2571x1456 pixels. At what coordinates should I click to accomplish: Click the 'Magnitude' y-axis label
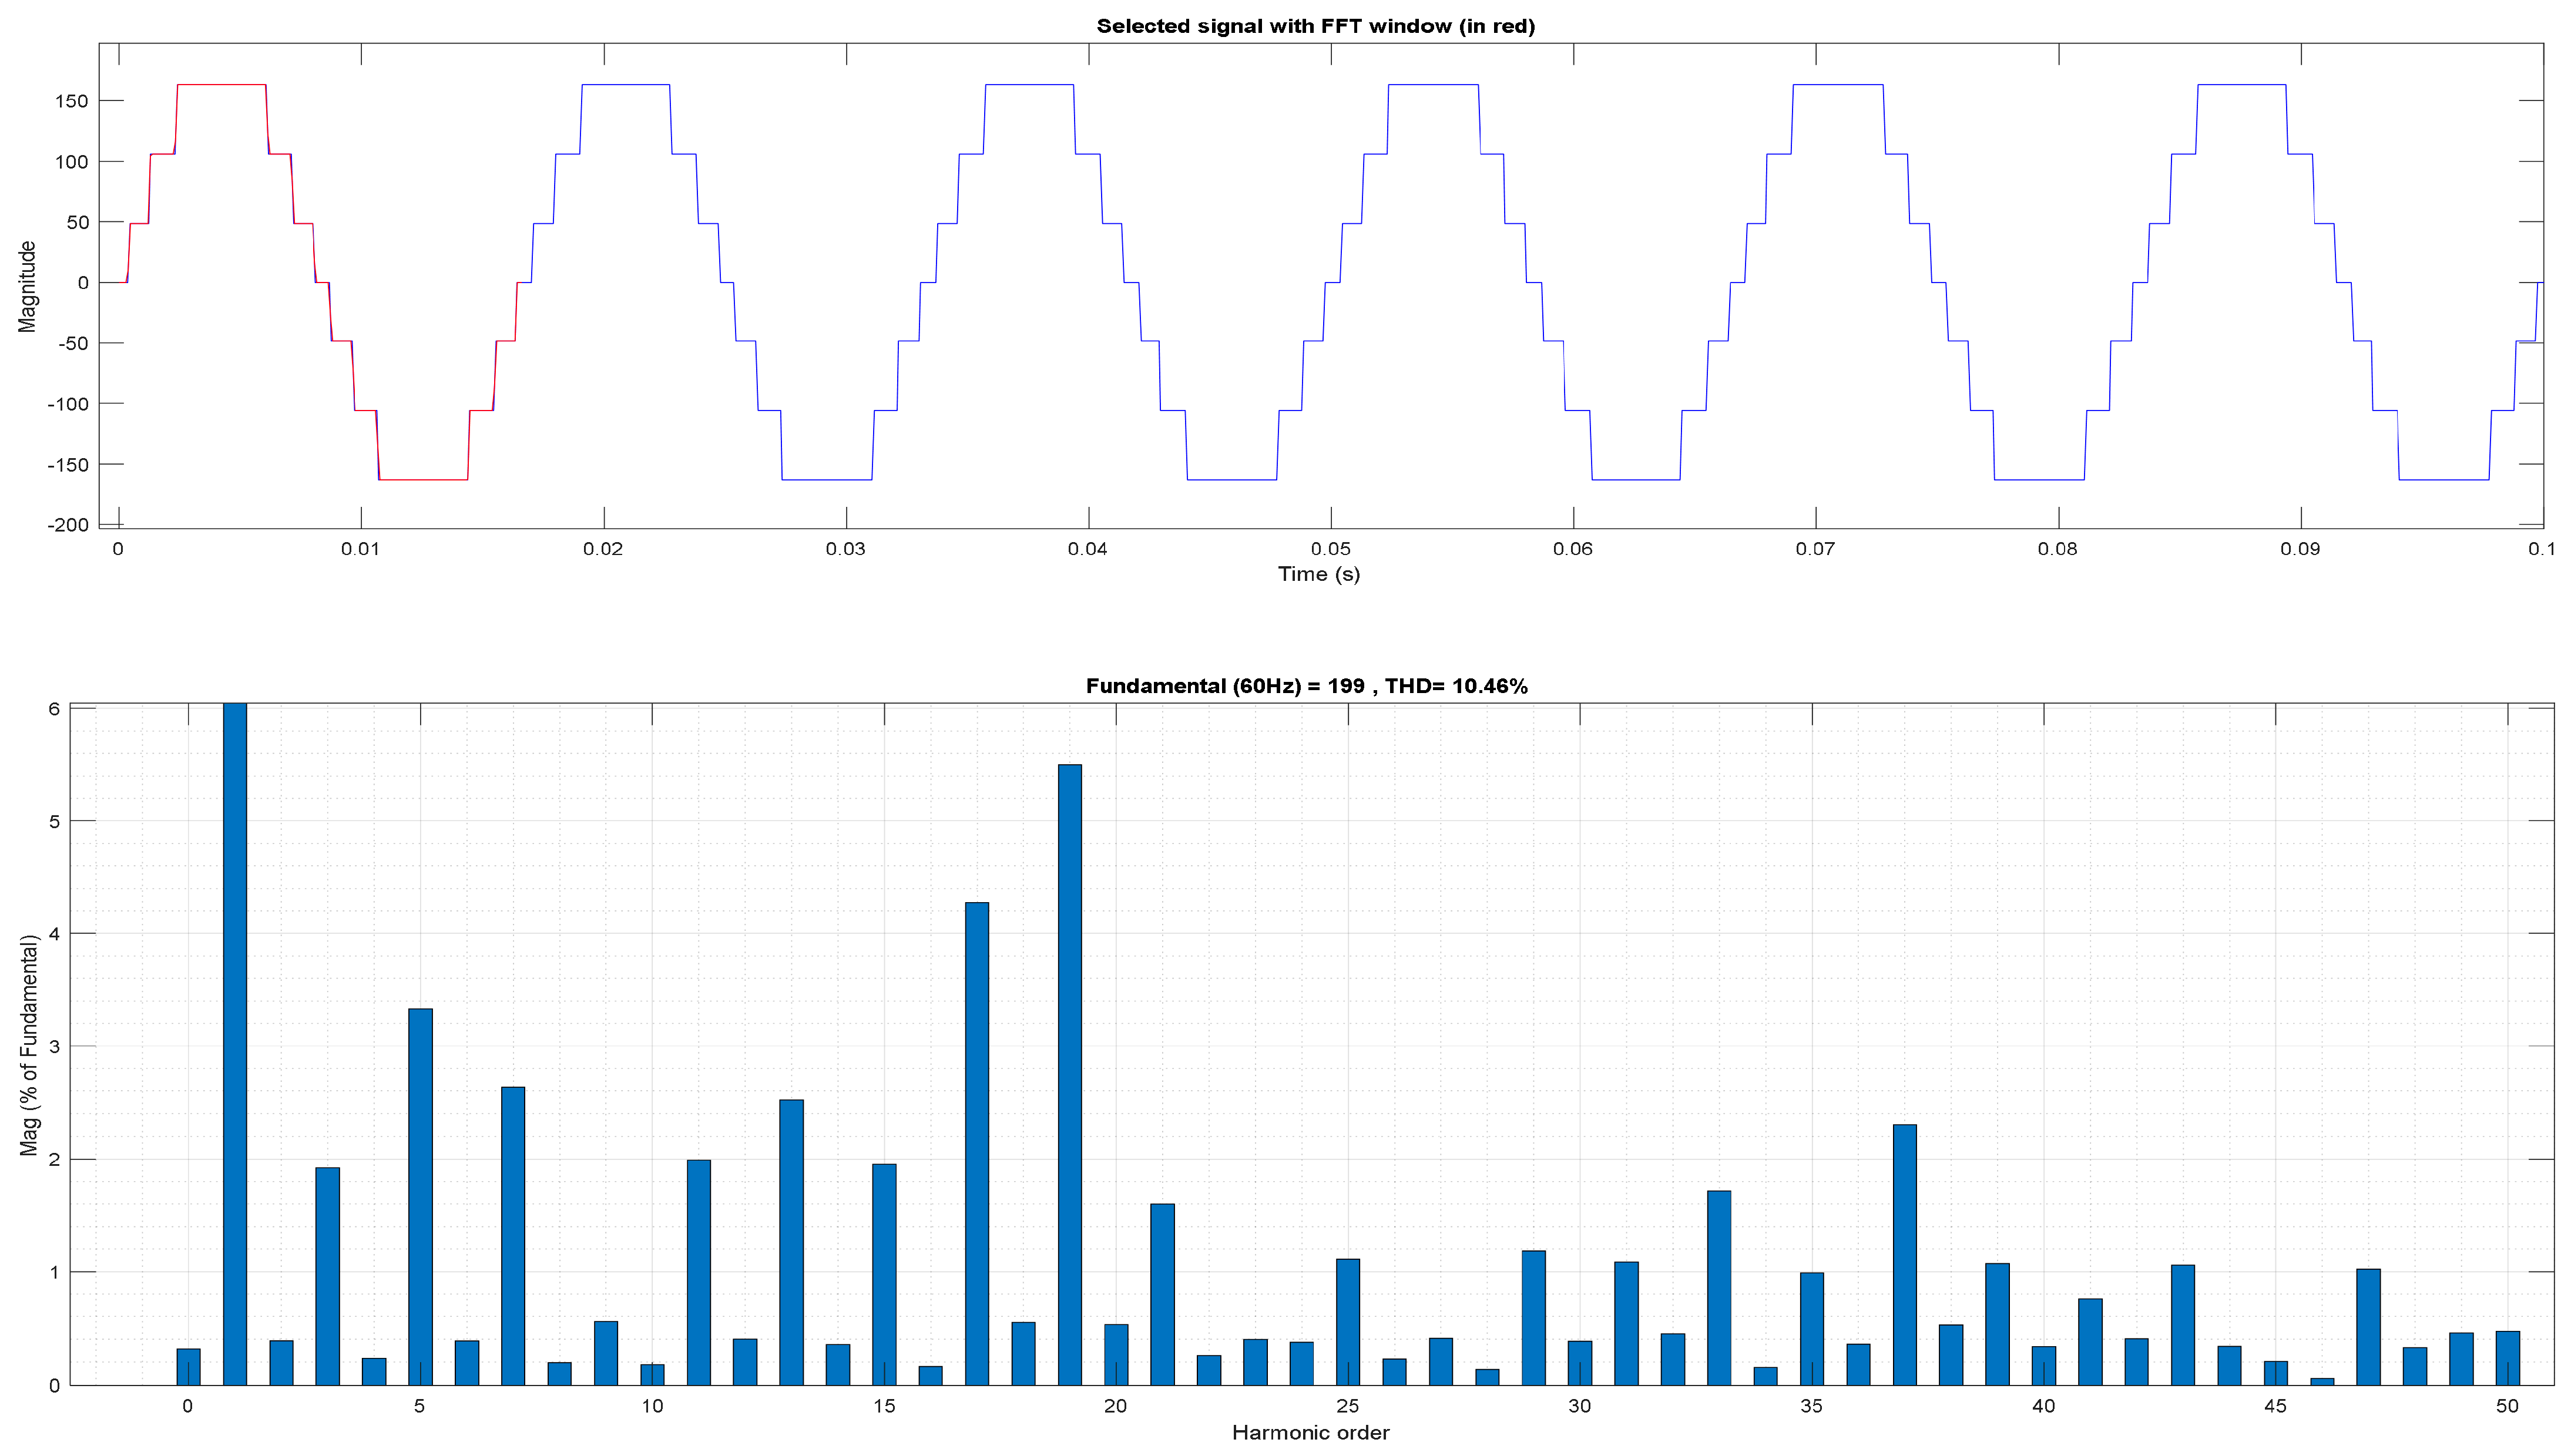click(27, 286)
